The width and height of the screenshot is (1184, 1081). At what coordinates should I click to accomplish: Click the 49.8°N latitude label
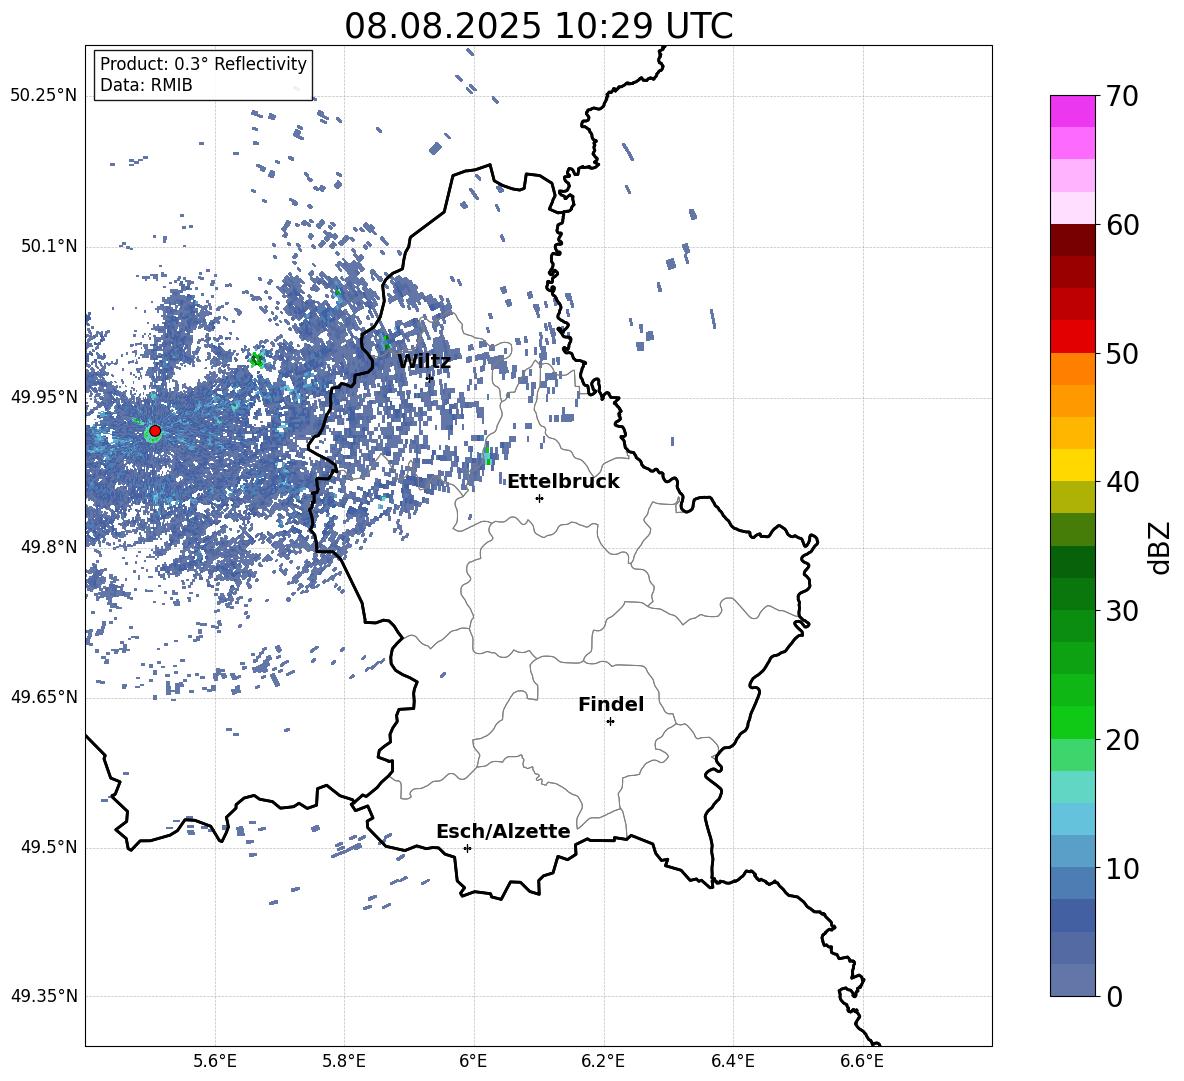pyautogui.click(x=49, y=547)
